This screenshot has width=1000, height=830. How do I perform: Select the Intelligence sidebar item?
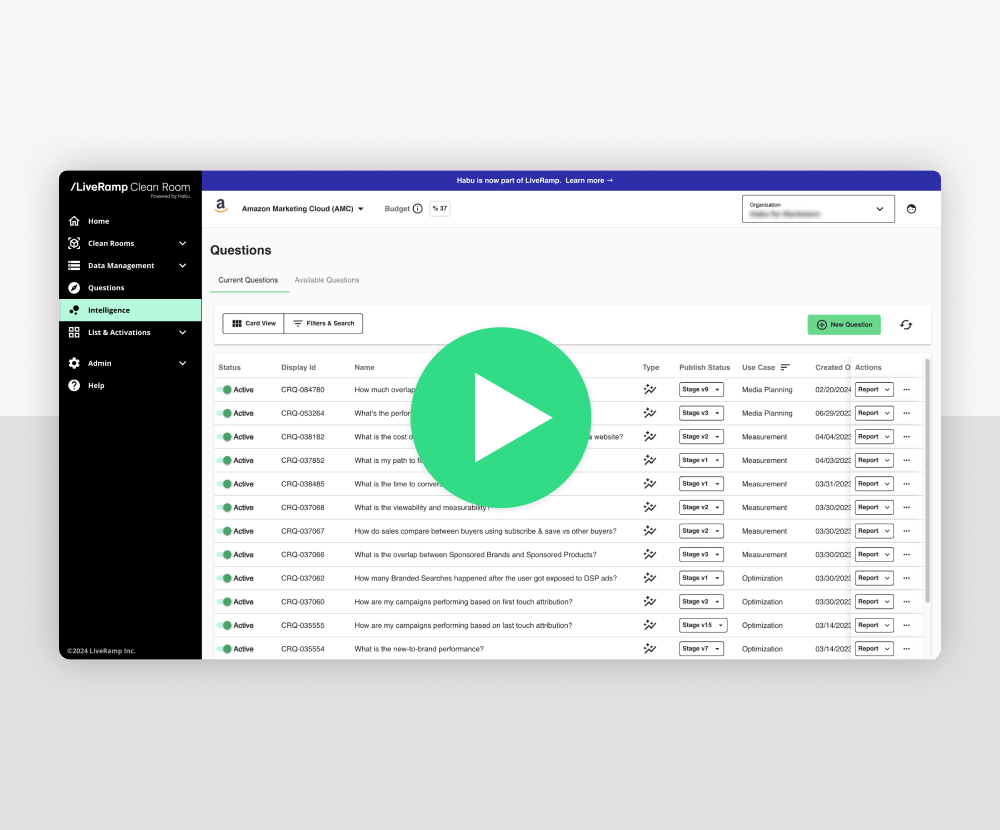pos(130,310)
